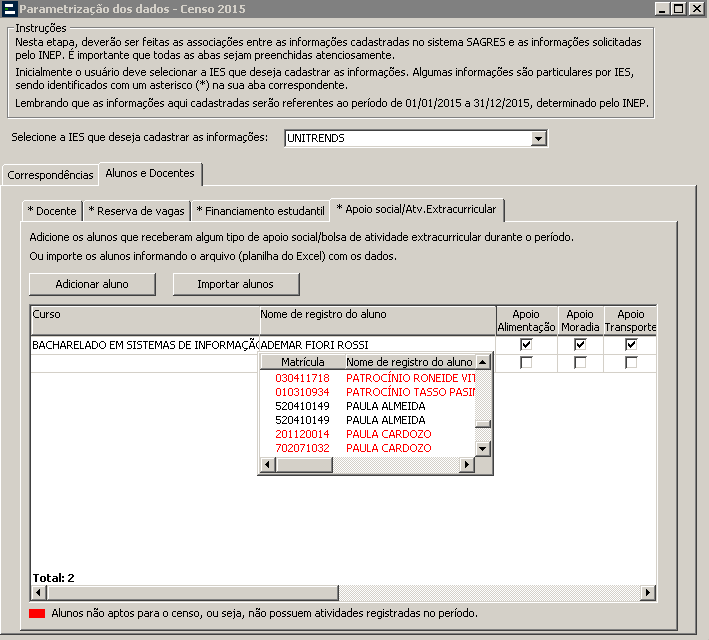This screenshot has width=709, height=640.
Task: Choose PAULA CARDOZO with matrícula 201120014
Action: 388,435
